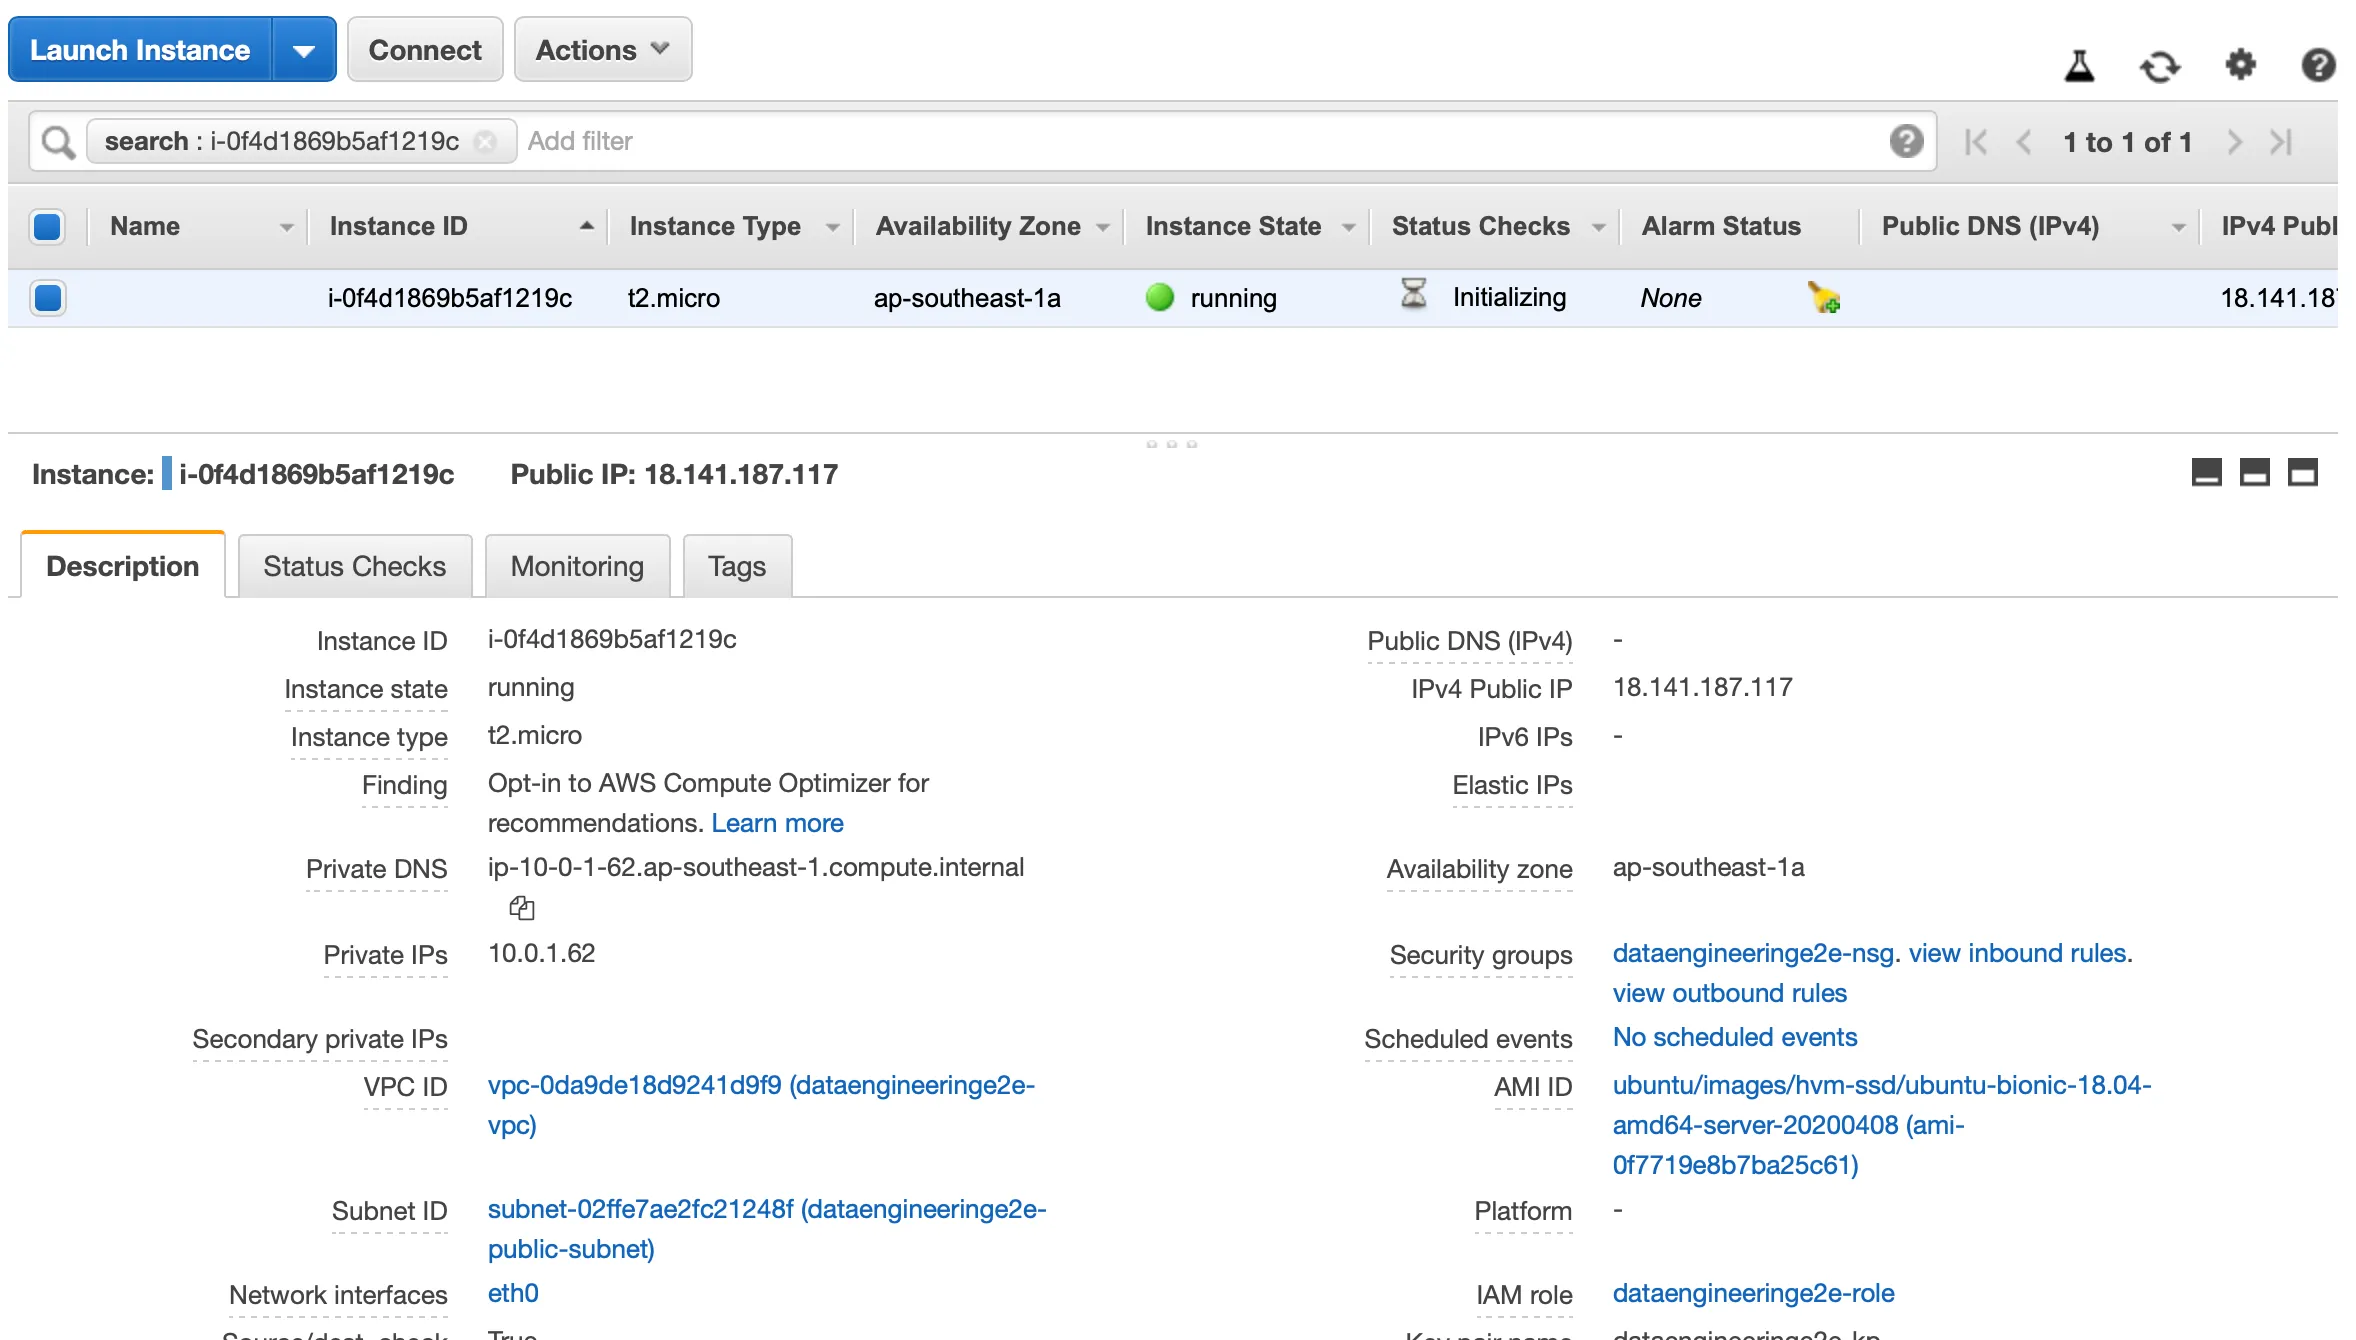
Task: Open No scheduled events link
Action: pos(1734,1037)
